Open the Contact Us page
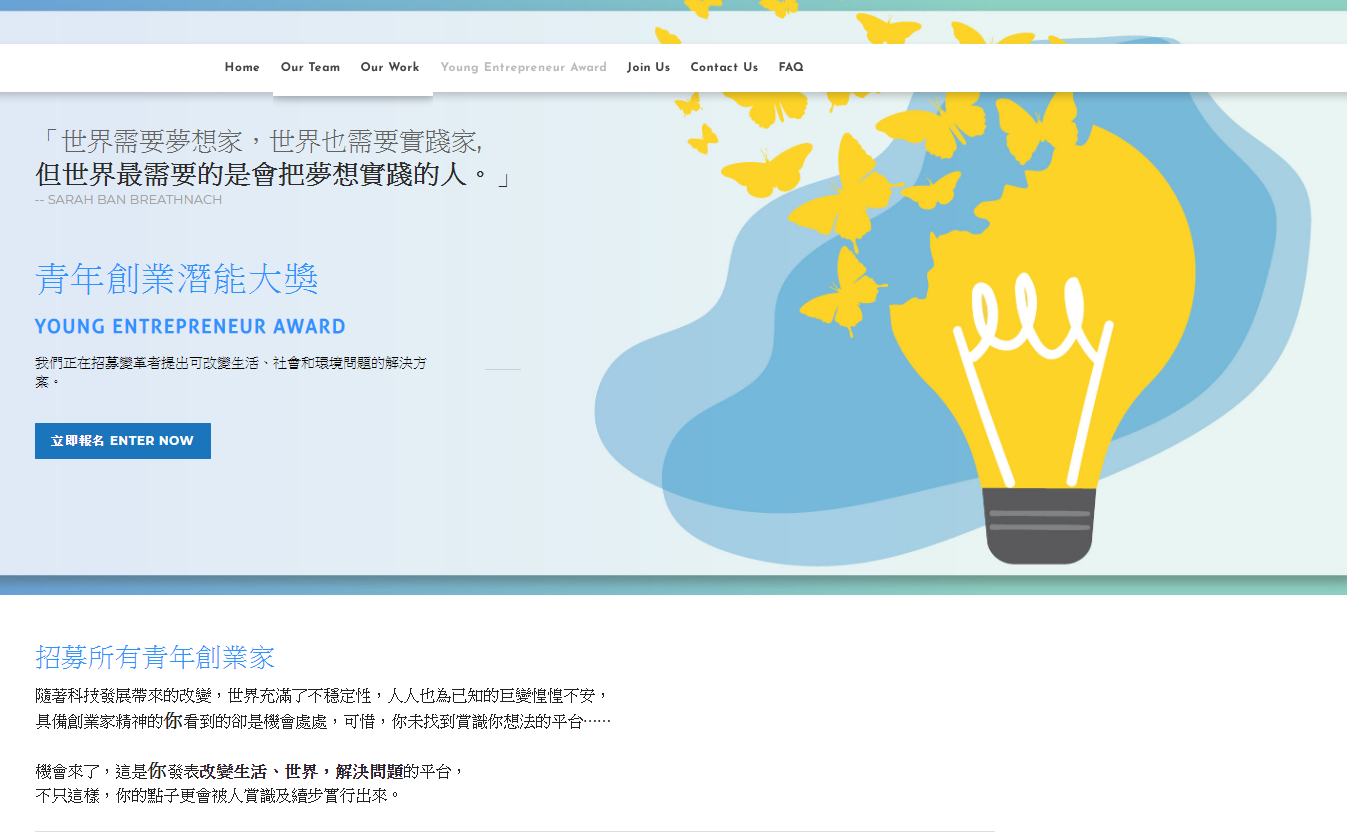 [724, 68]
